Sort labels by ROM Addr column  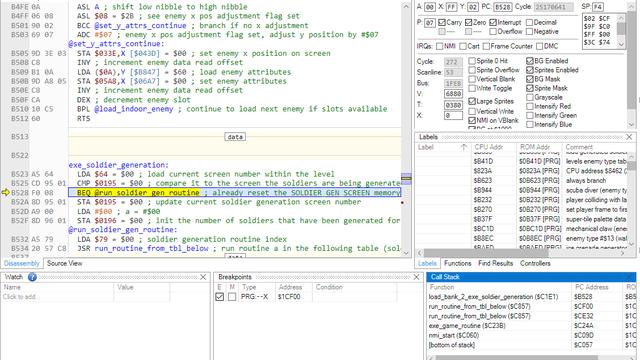(x=539, y=147)
